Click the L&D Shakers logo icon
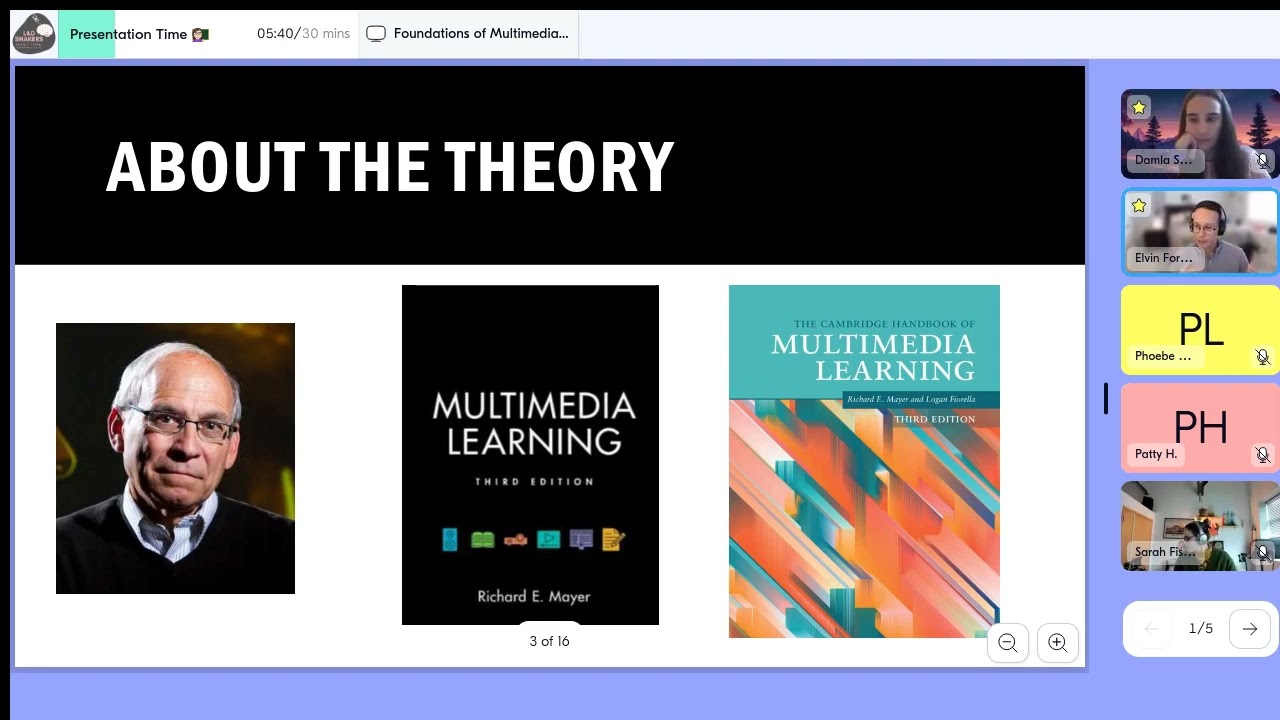This screenshot has height=720, width=1280. [34, 34]
